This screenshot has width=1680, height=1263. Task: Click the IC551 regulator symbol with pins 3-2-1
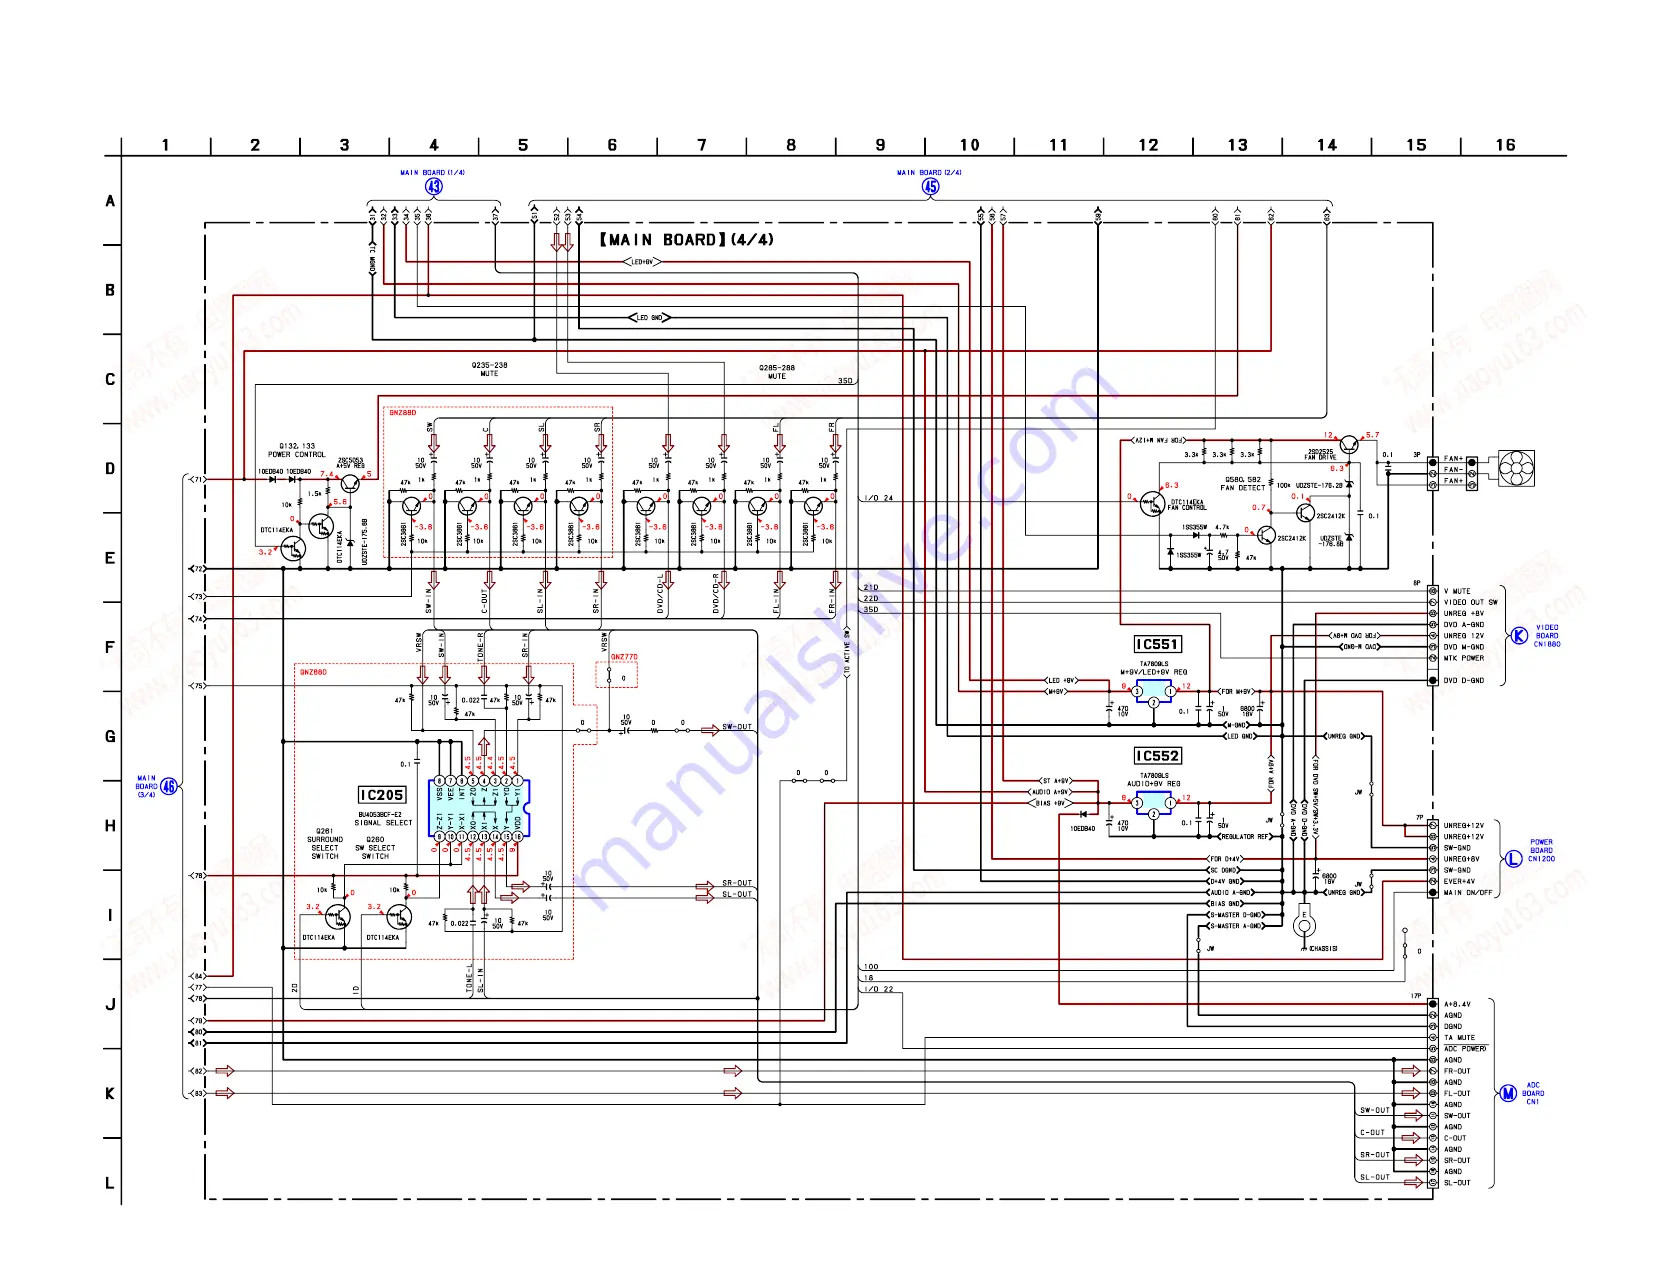click(1153, 692)
